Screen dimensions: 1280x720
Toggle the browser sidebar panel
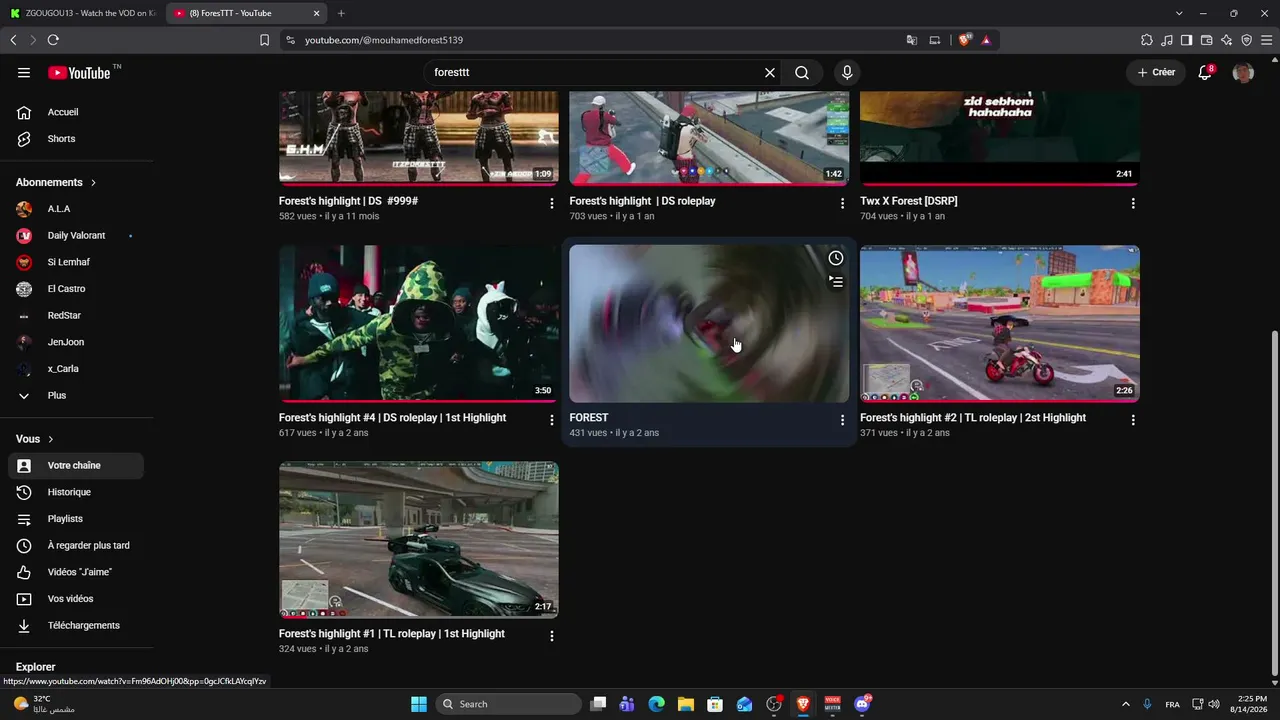(1186, 40)
